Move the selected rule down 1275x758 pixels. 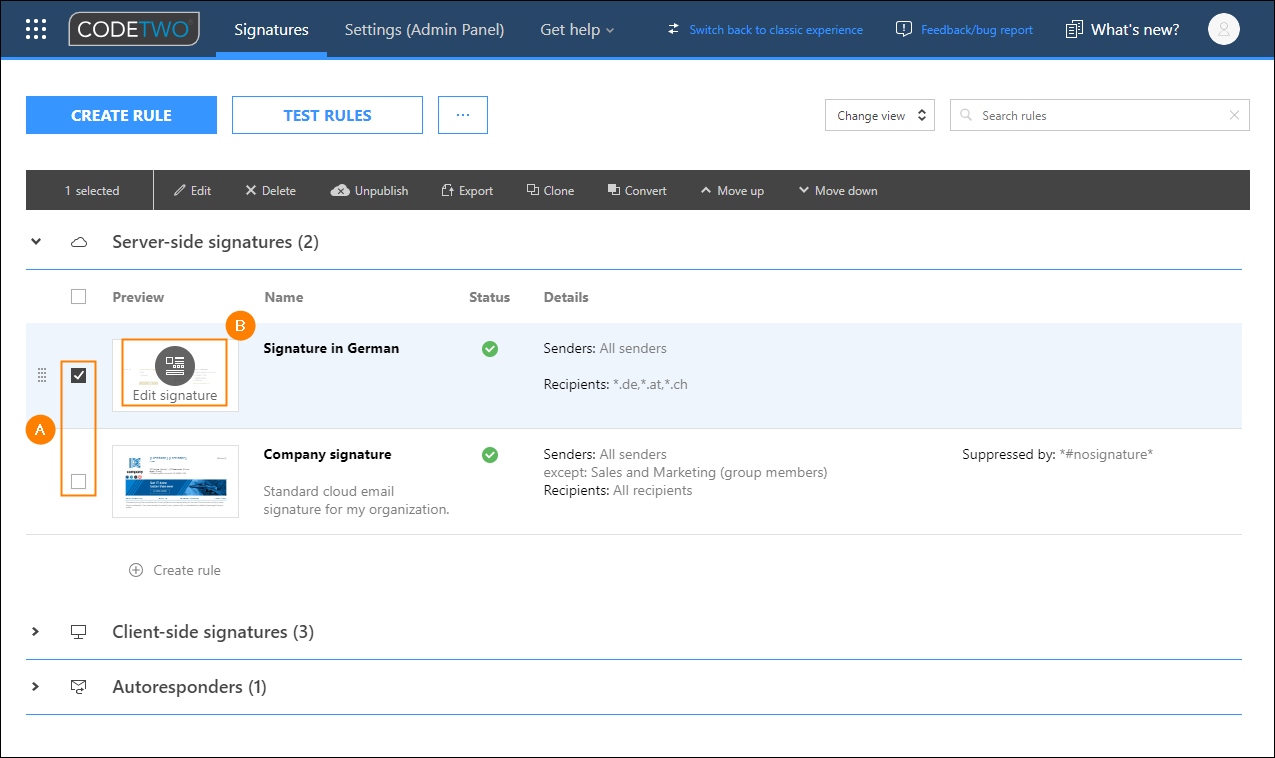click(x=838, y=190)
